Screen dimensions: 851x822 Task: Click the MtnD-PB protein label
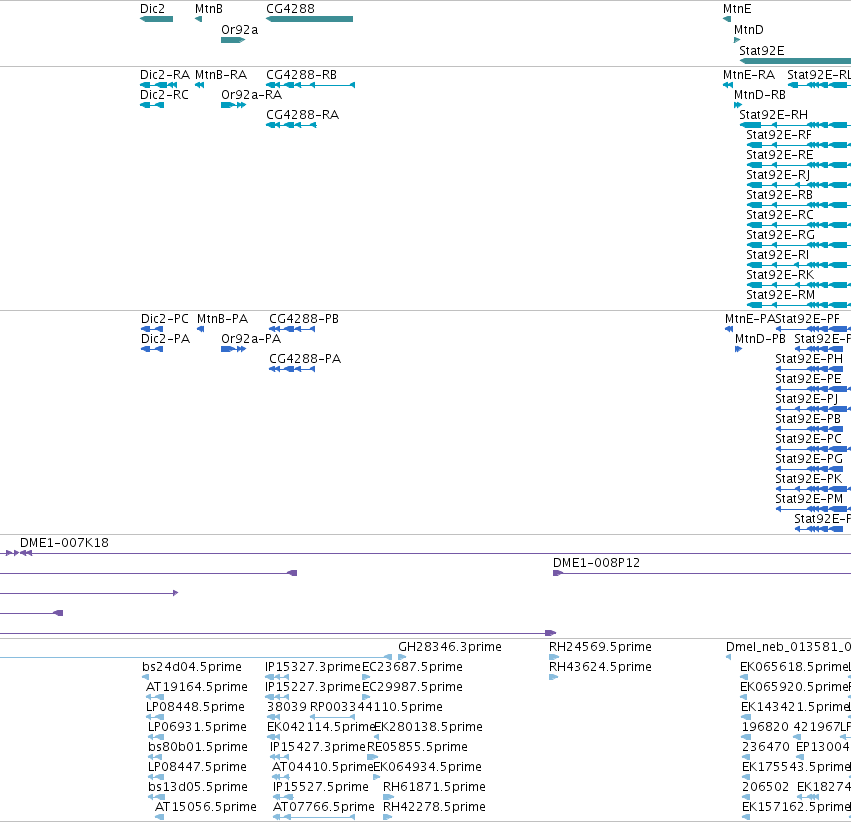[760, 339]
